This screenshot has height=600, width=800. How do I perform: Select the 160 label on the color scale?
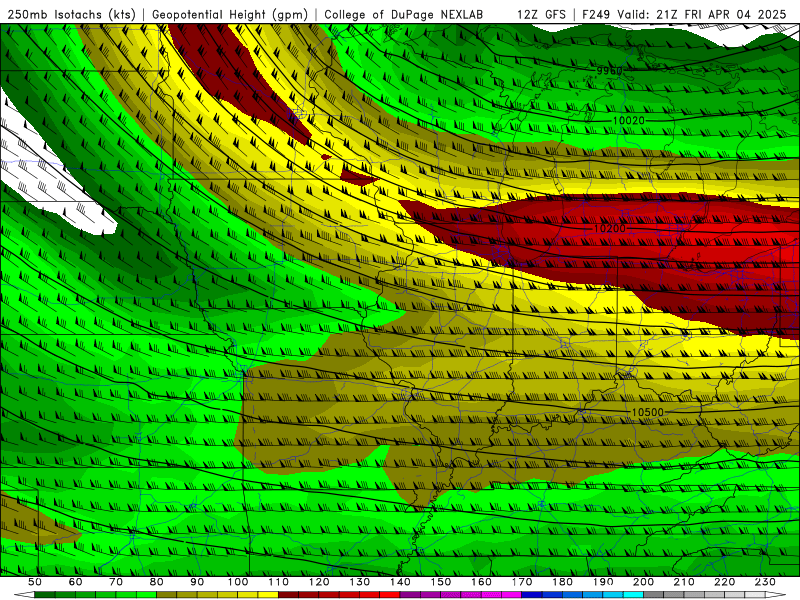[481, 582]
